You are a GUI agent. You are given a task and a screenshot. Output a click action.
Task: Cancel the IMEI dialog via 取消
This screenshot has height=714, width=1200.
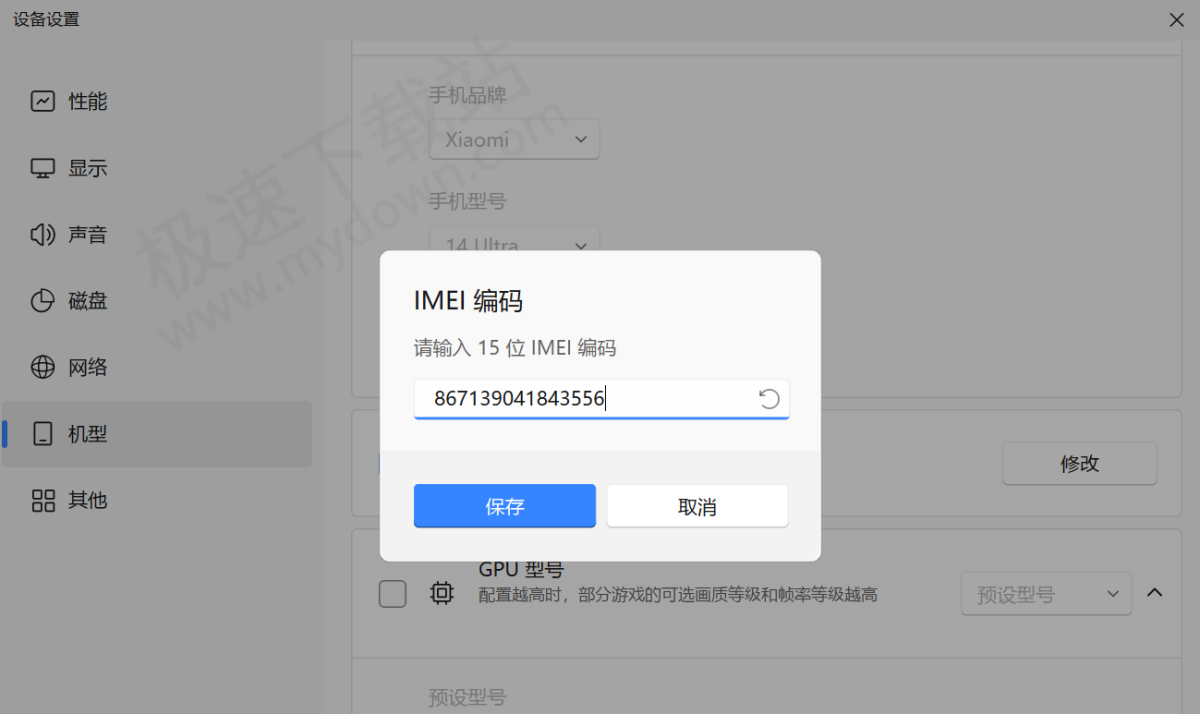[697, 506]
